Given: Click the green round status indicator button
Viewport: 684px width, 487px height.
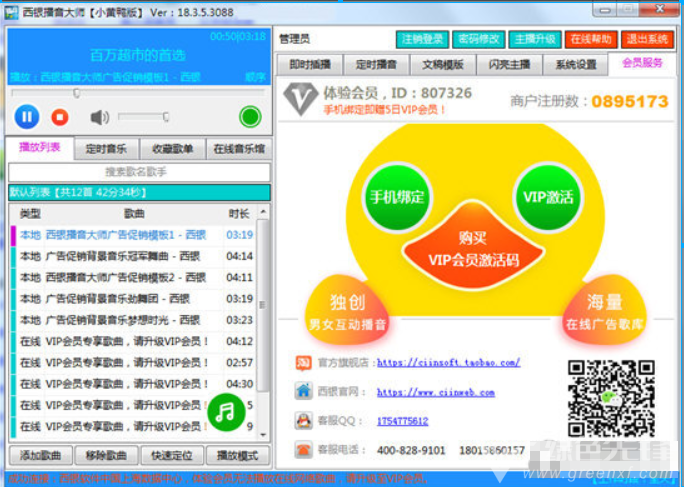Looking at the screenshot, I should [x=250, y=117].
